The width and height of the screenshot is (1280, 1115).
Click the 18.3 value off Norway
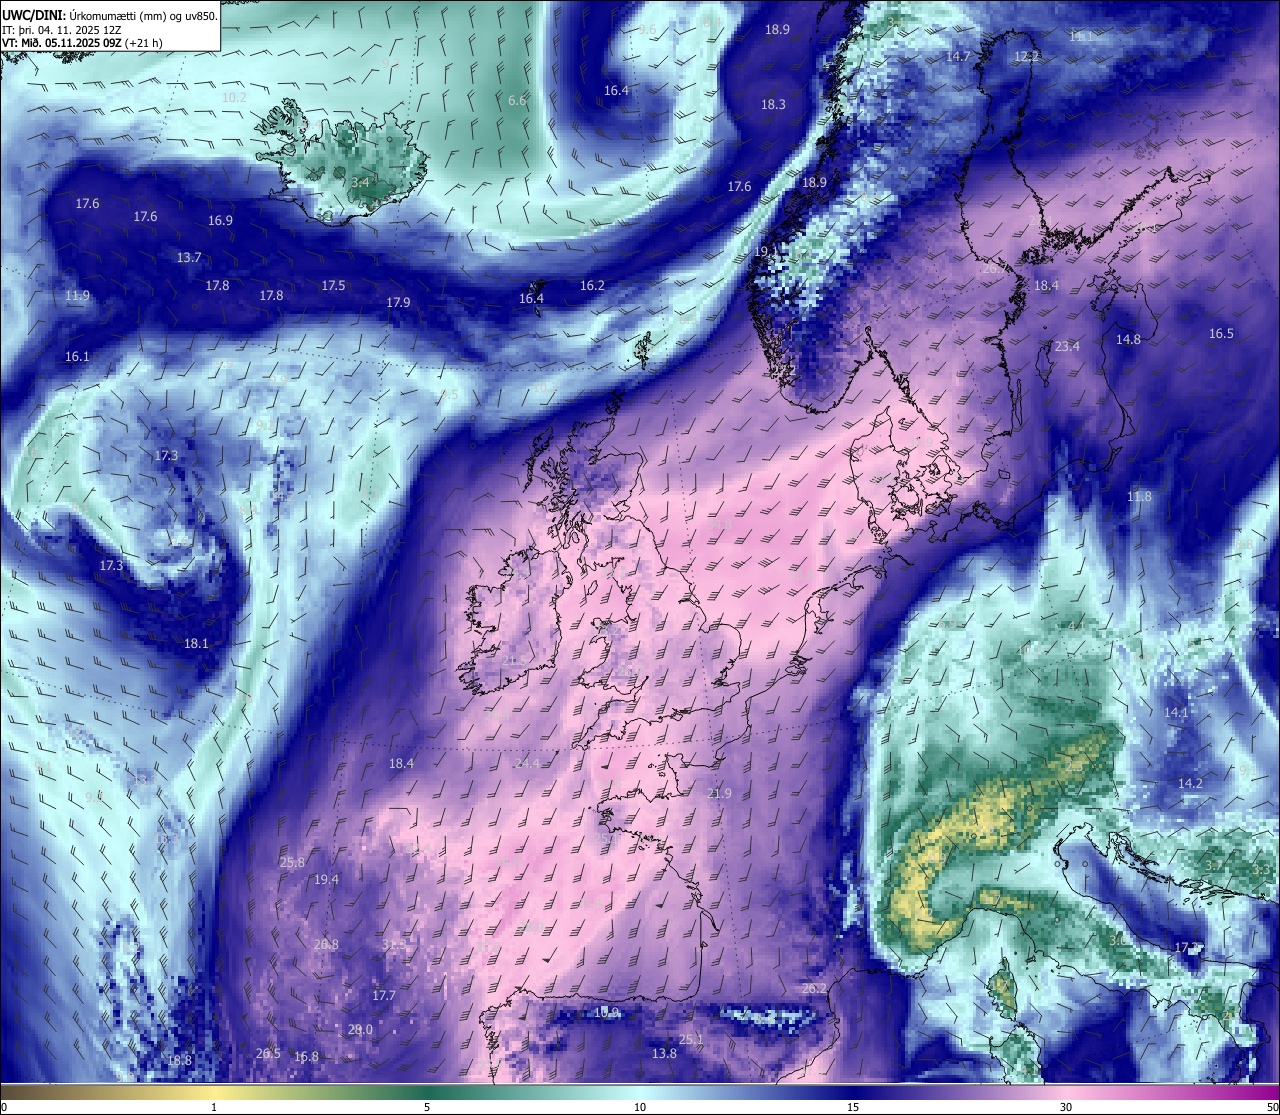click(773, 104)
